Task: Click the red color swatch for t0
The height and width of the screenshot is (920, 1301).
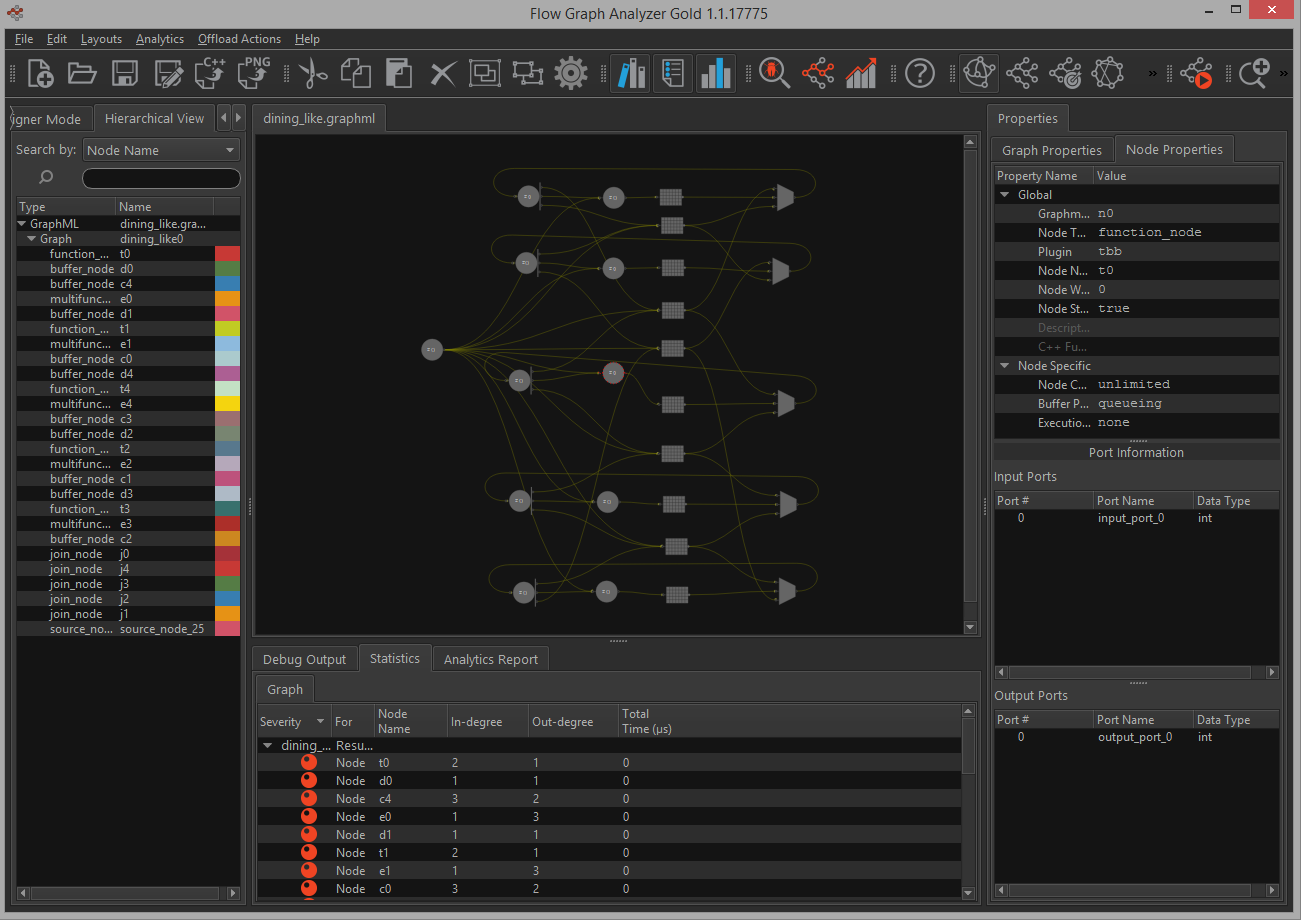Action: pyautogui.click(x=228, y=254)
